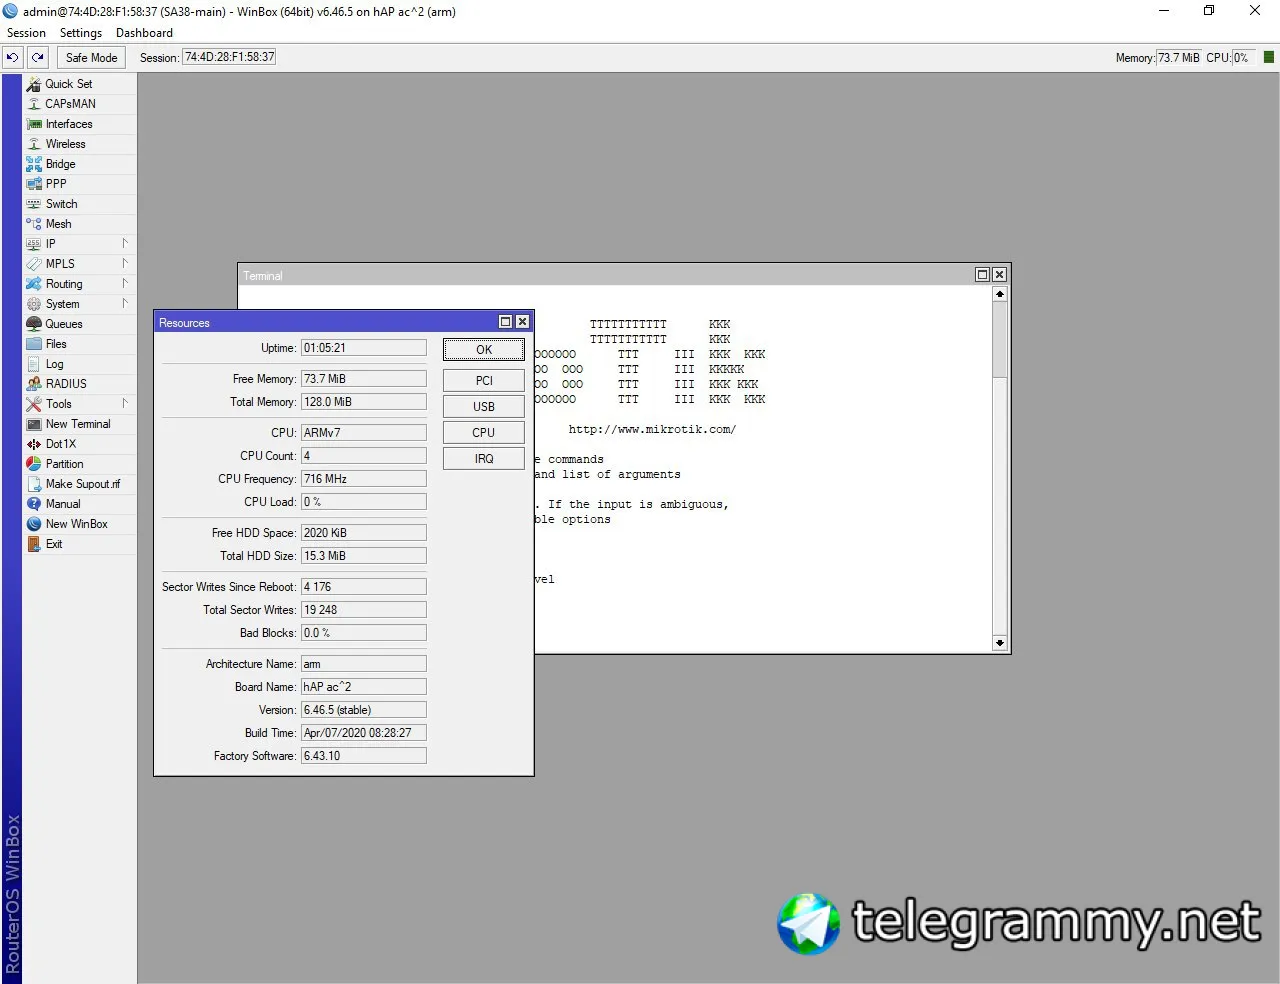The image size is (1280, 984).
Task: Open the Wireless menu icon
Action: (34, 144)
